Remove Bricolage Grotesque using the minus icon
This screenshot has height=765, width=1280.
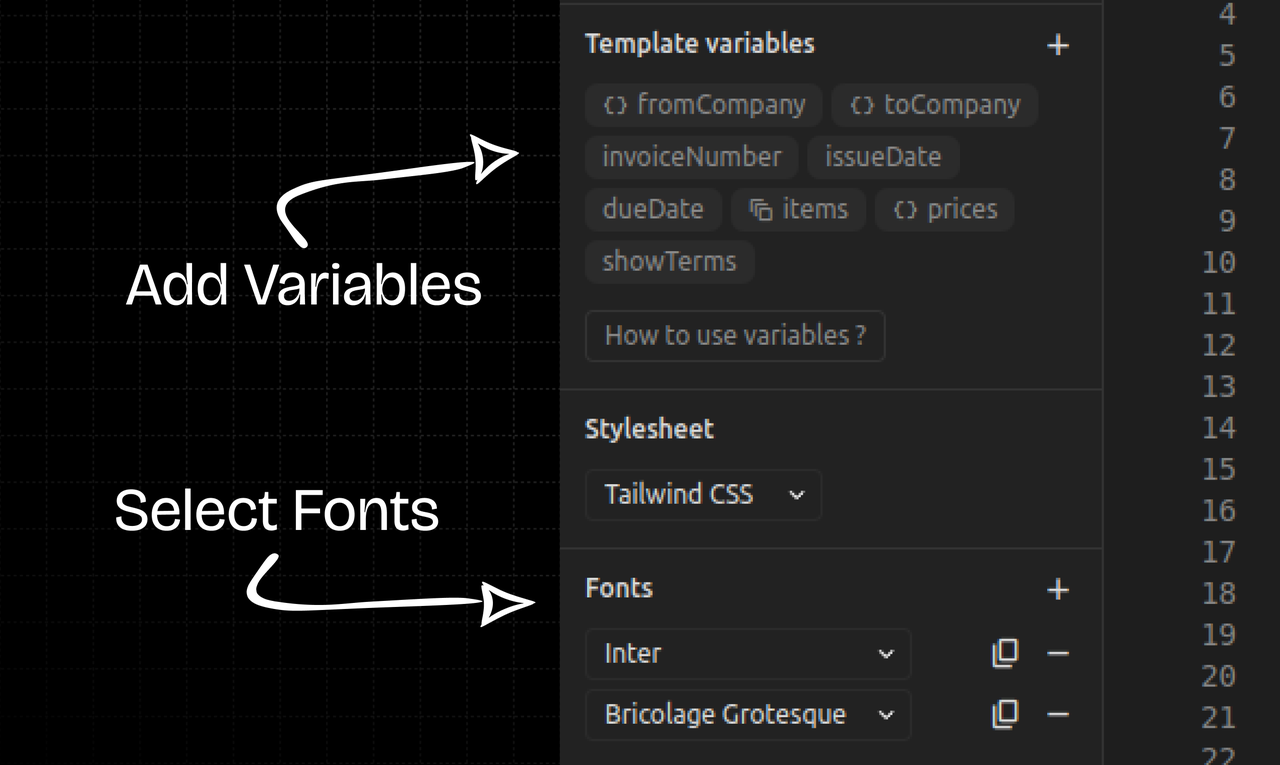click(1058, 714)
